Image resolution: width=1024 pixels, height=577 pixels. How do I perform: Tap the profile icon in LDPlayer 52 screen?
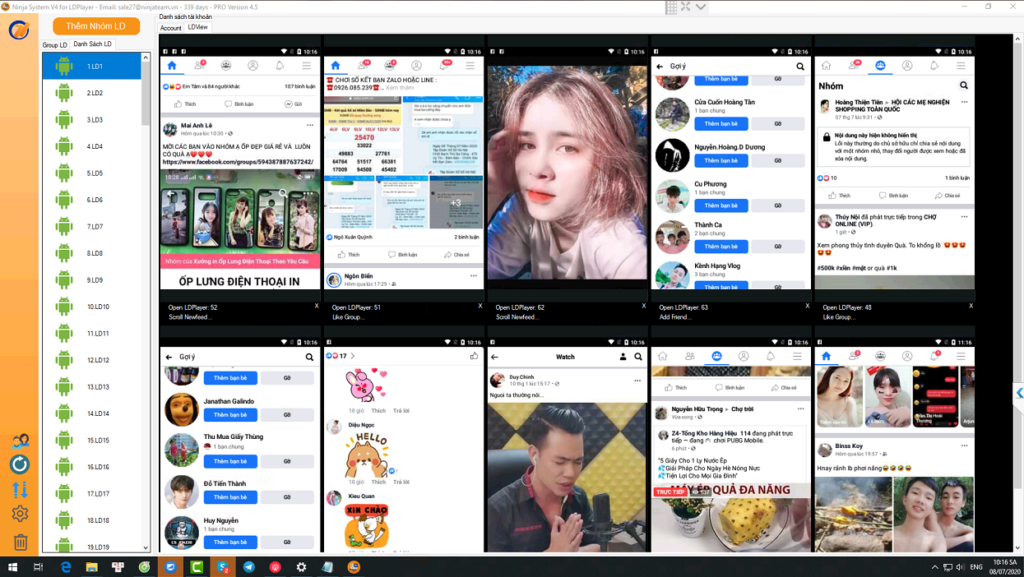click(253, 65)
